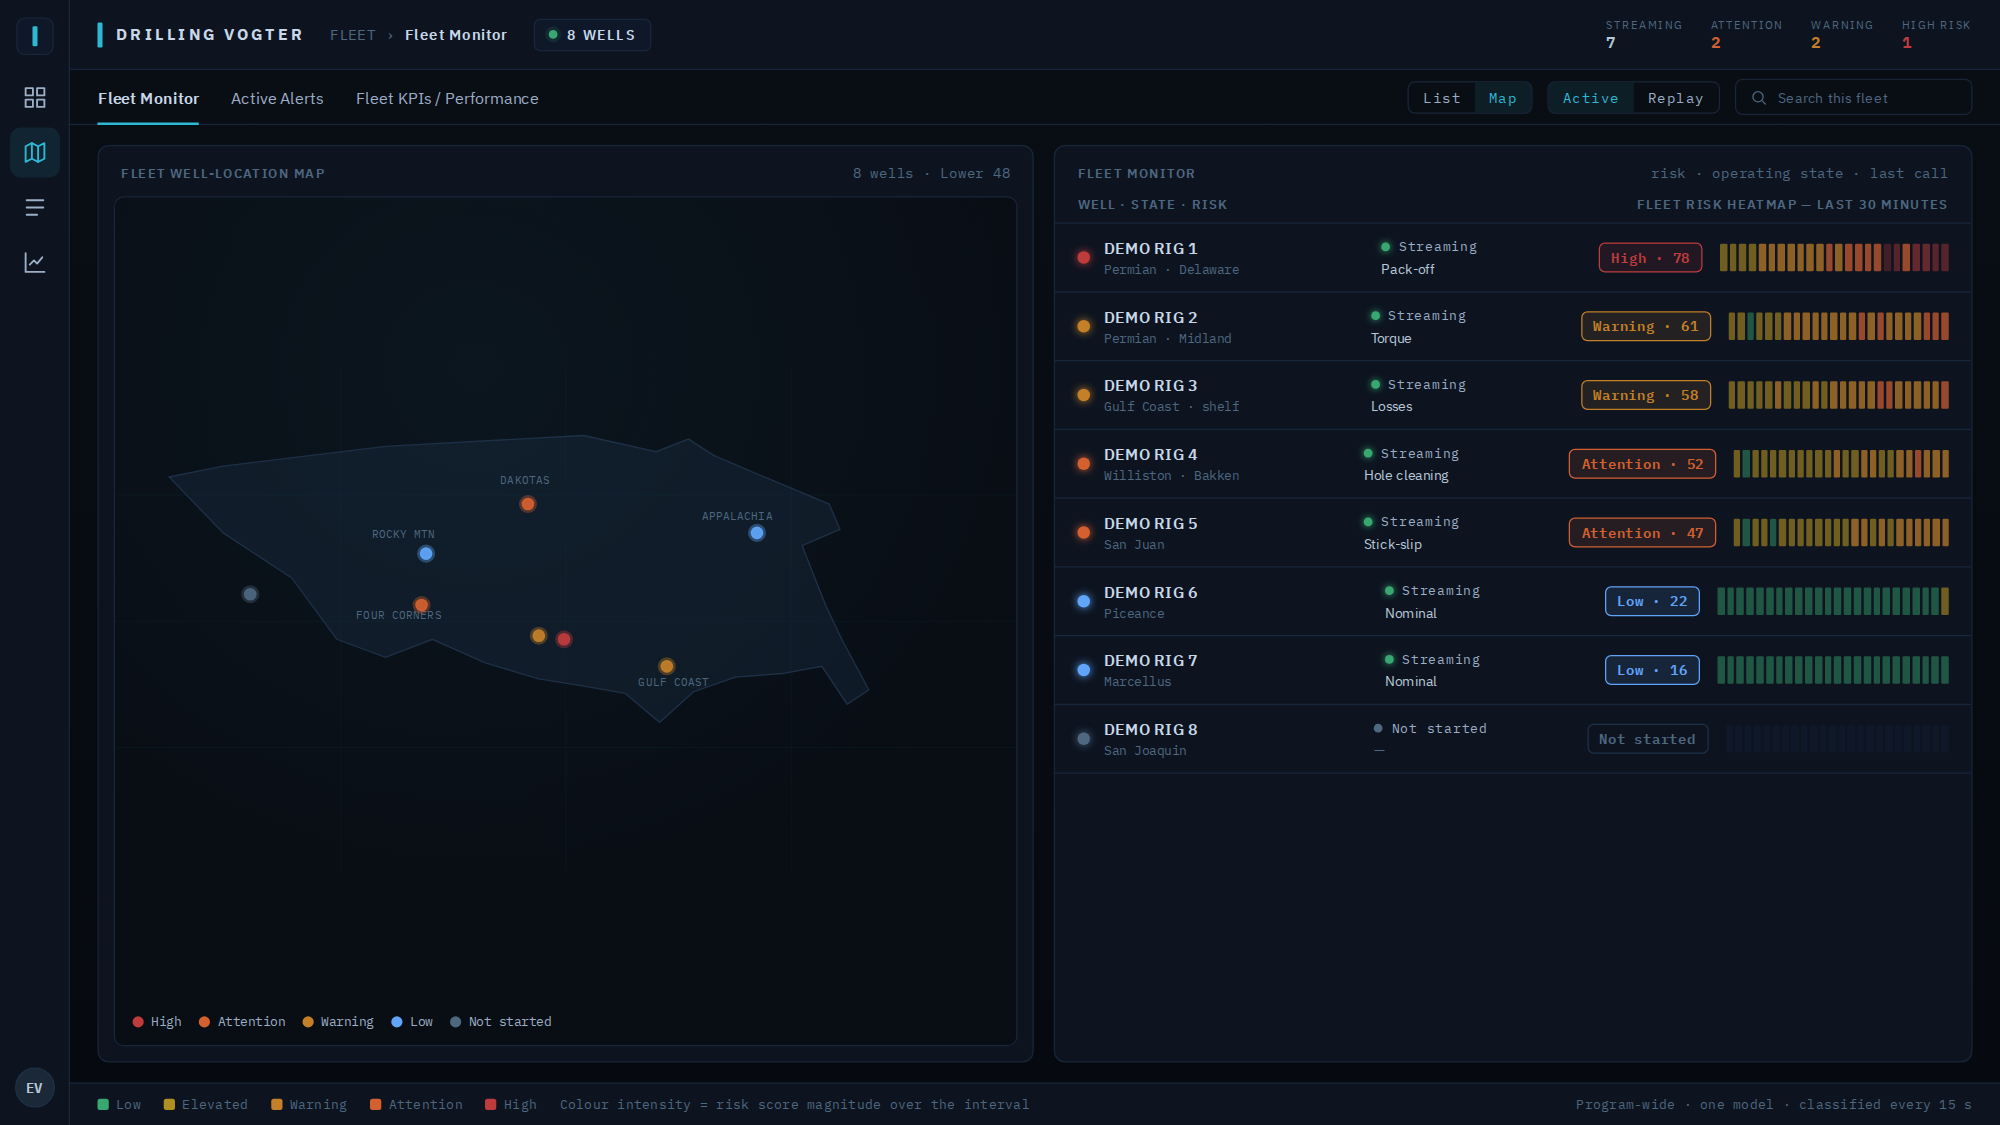Click the Attention · 47 risk badge
2000x1125 pixels.
coord(1642,533)
